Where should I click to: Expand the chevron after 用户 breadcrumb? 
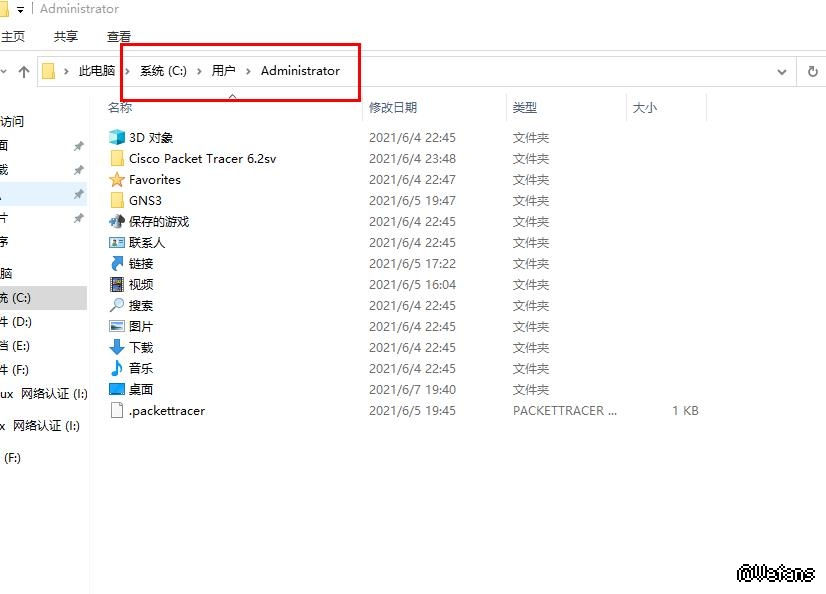[x=248, y=71]
